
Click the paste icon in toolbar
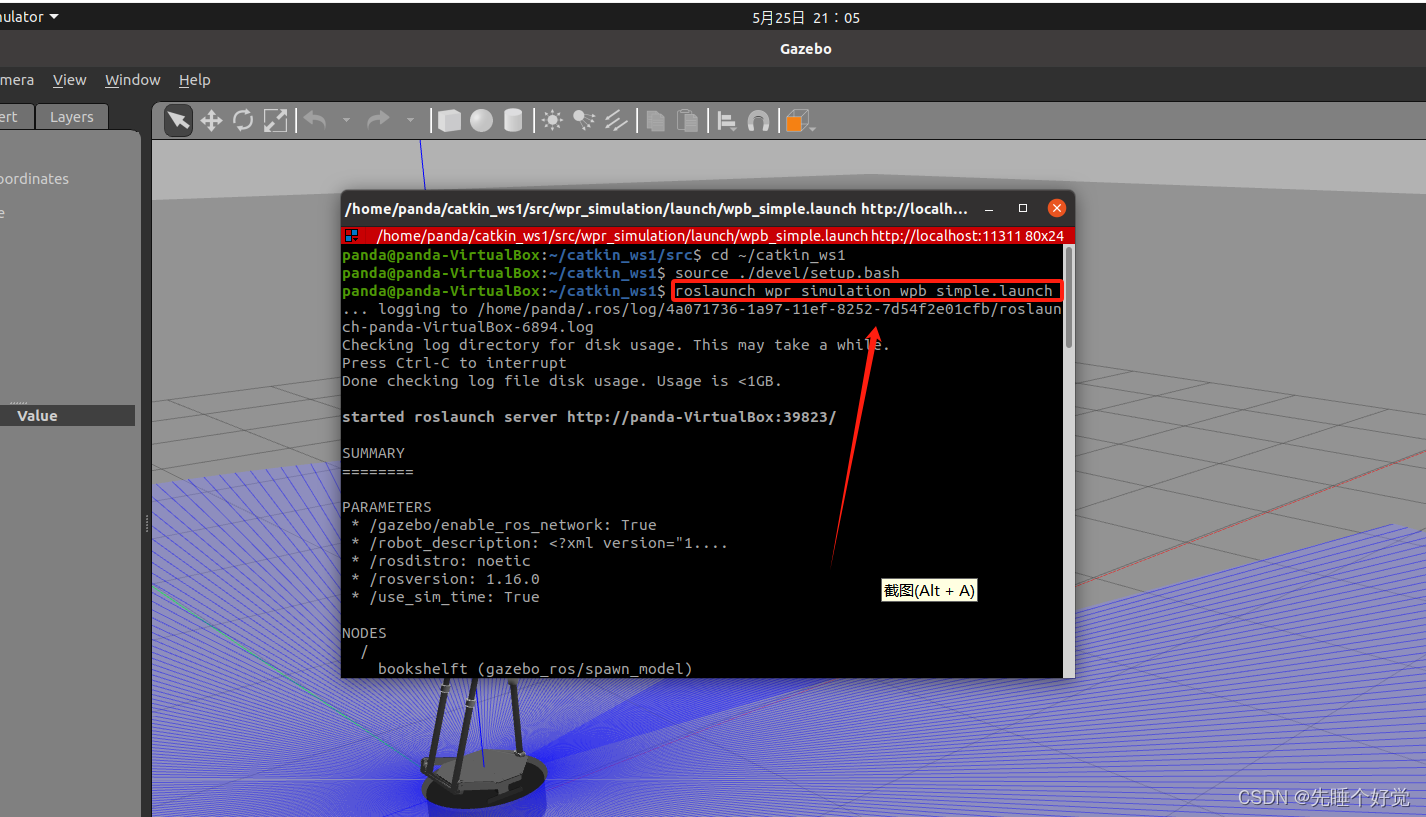[687, 121]
